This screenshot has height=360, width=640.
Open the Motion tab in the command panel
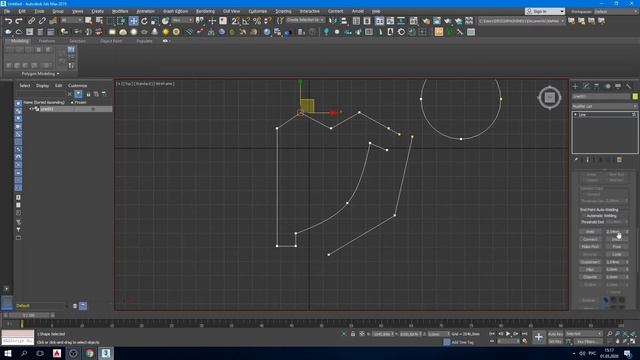coord(607,86)
